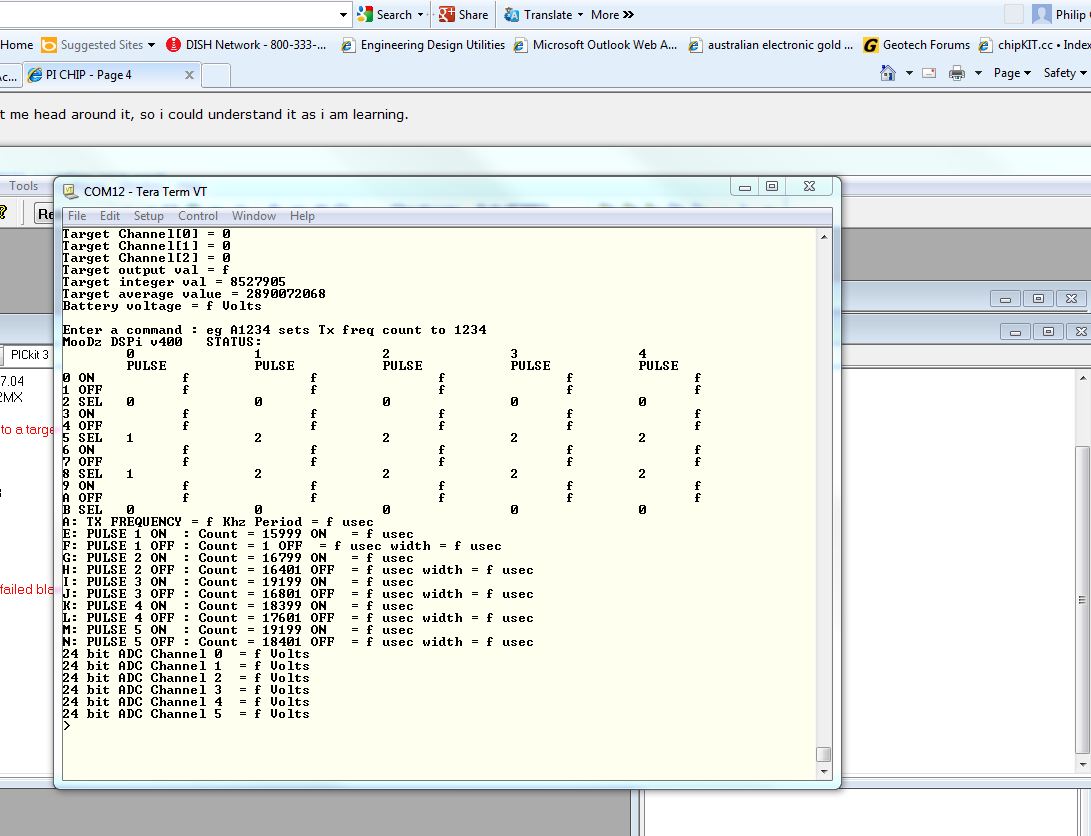The image size is (1091, 836).
Task: Expand the address bar dropdown arrow
Action: click(x=343, y=15)
